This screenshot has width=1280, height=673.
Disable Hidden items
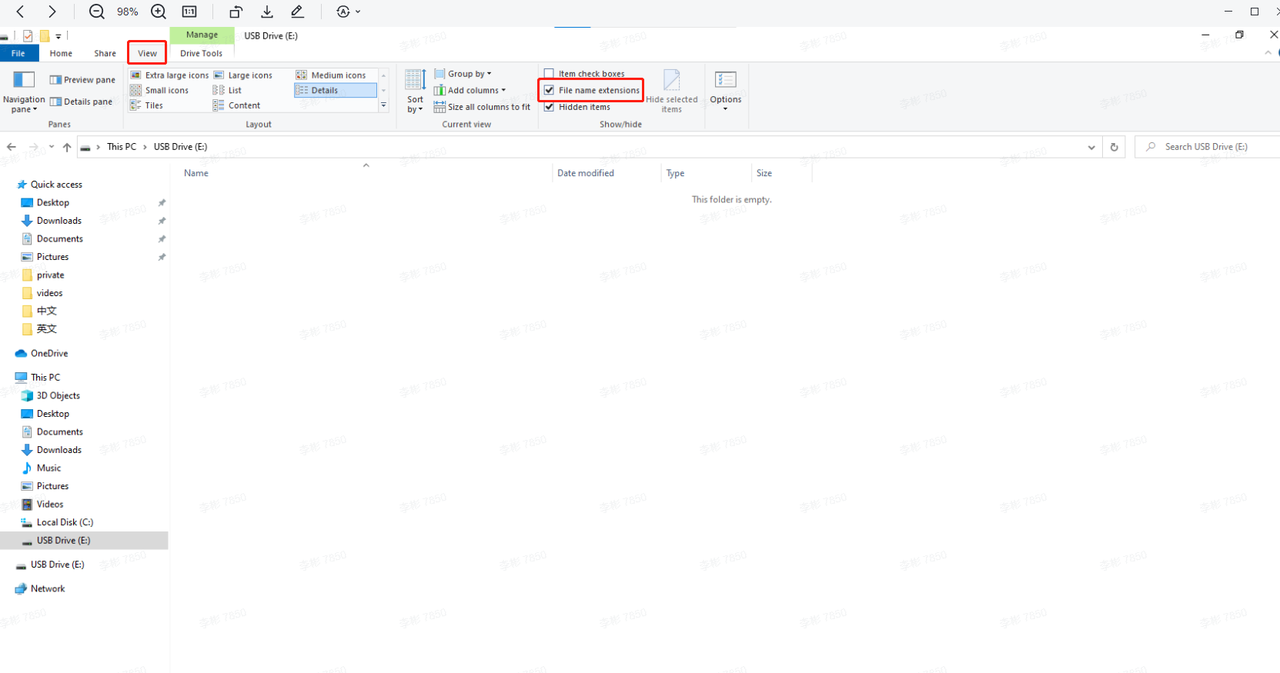tap(549, 106)
